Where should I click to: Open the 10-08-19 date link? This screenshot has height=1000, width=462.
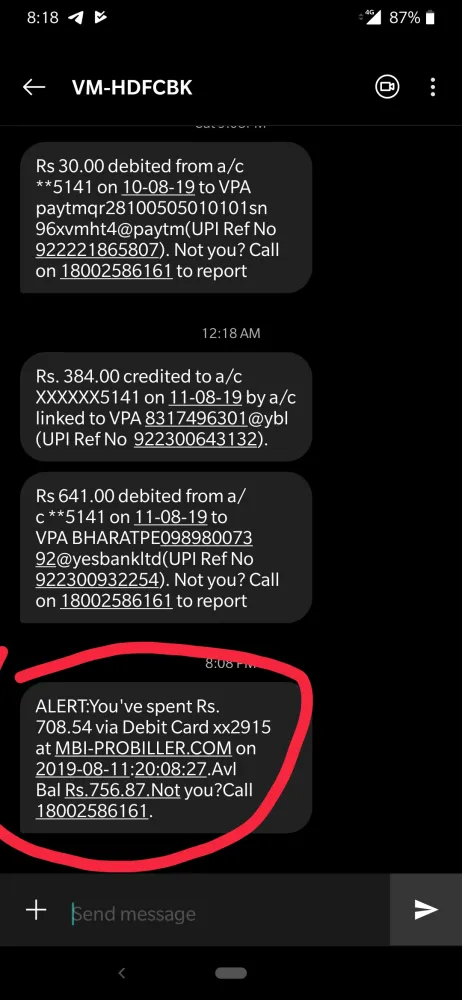[x=151, y=188]
